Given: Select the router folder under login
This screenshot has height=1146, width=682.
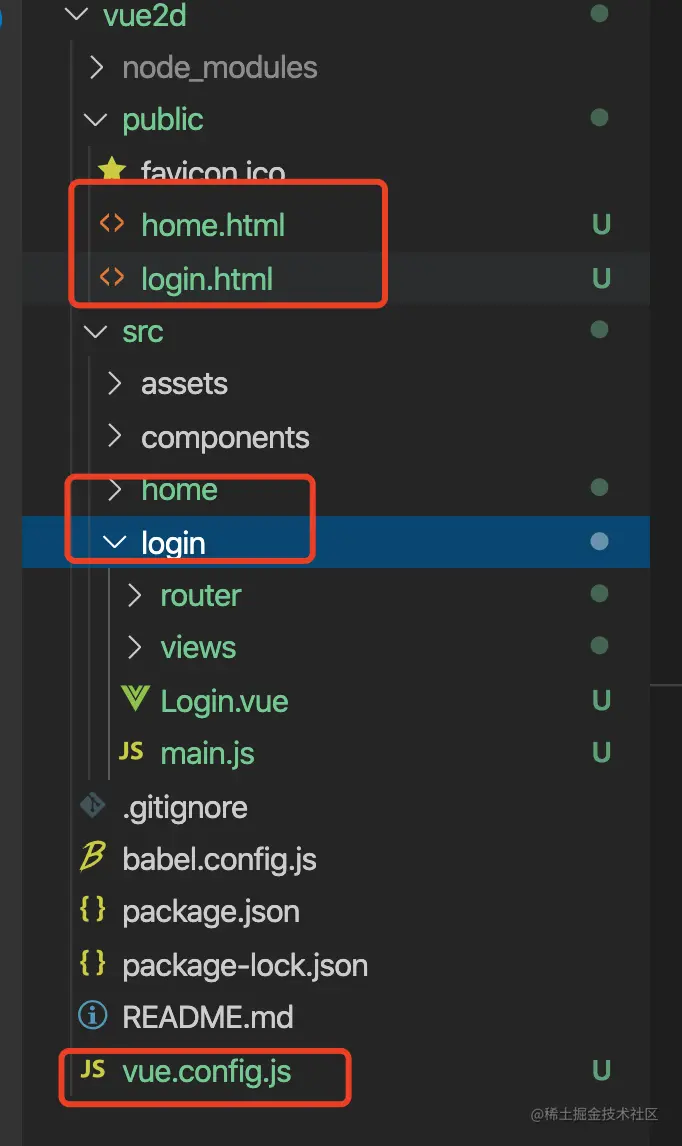Looking at the screenshot, I should (200, 595).
